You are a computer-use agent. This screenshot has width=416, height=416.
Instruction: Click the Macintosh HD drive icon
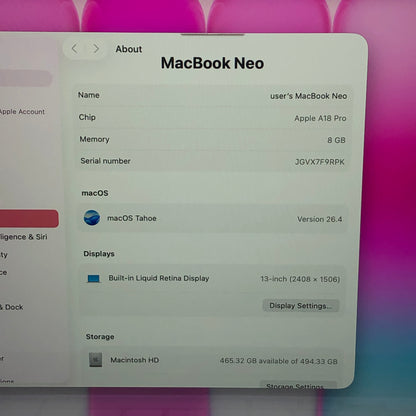tap(96, 360)
